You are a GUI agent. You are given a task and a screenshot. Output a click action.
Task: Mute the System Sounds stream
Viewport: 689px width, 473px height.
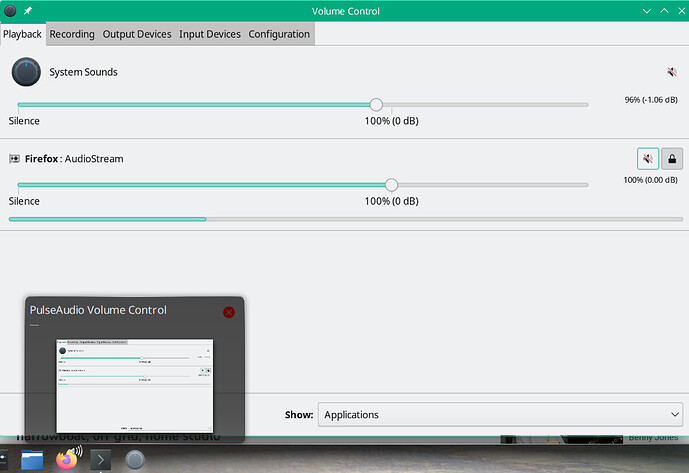(x=672, y=72)
